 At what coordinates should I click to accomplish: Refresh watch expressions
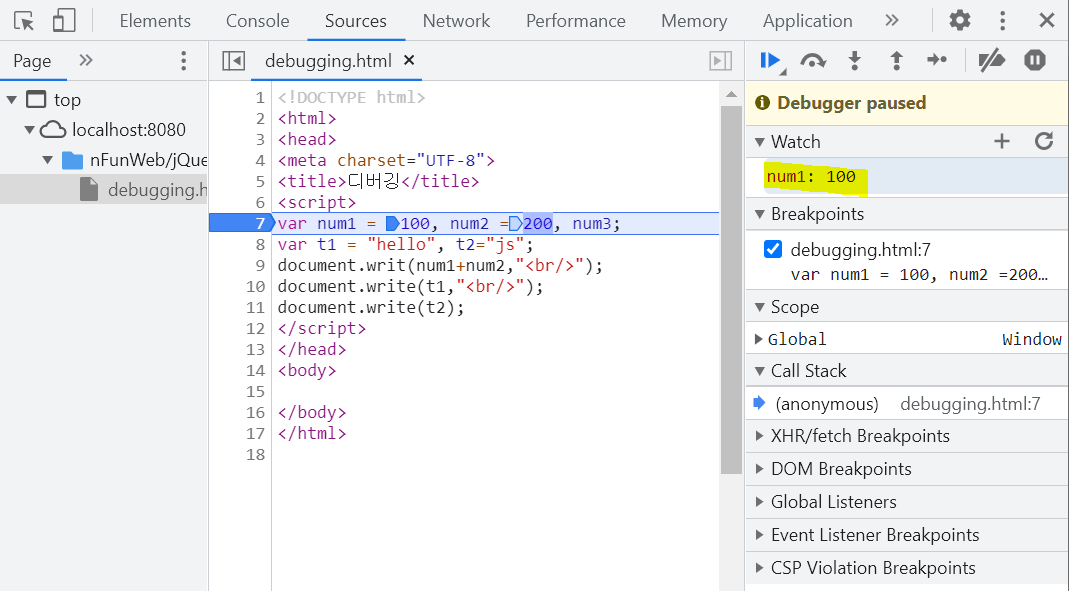[1044, 142]
